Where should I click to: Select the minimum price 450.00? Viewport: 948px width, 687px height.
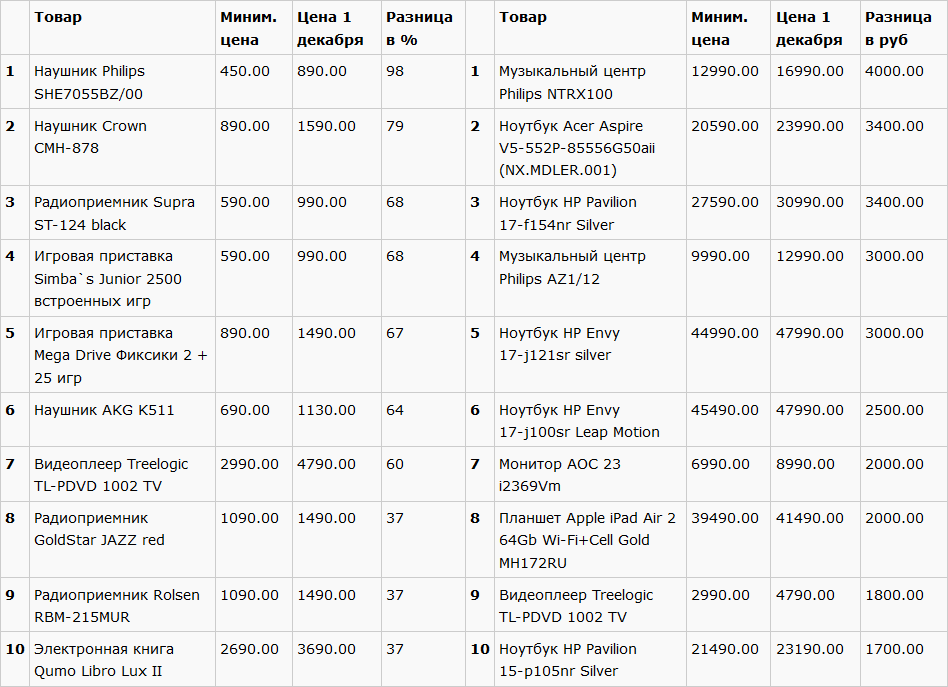tap(245, 71)
